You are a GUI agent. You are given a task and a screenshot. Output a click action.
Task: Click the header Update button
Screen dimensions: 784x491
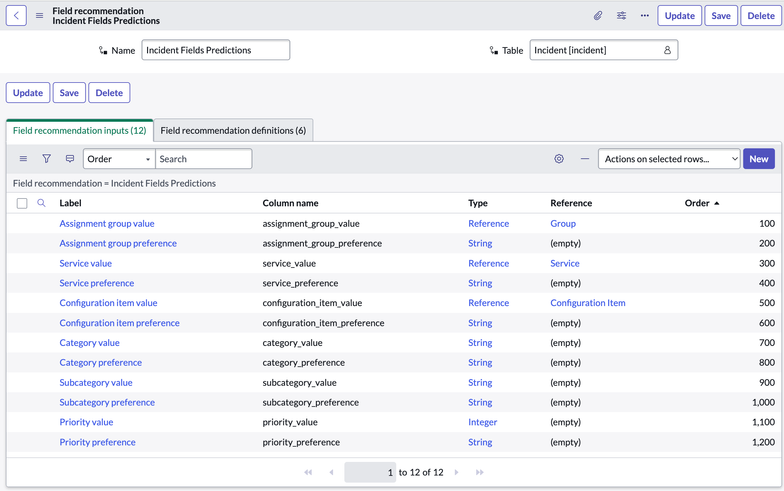(x=680, y=16)
